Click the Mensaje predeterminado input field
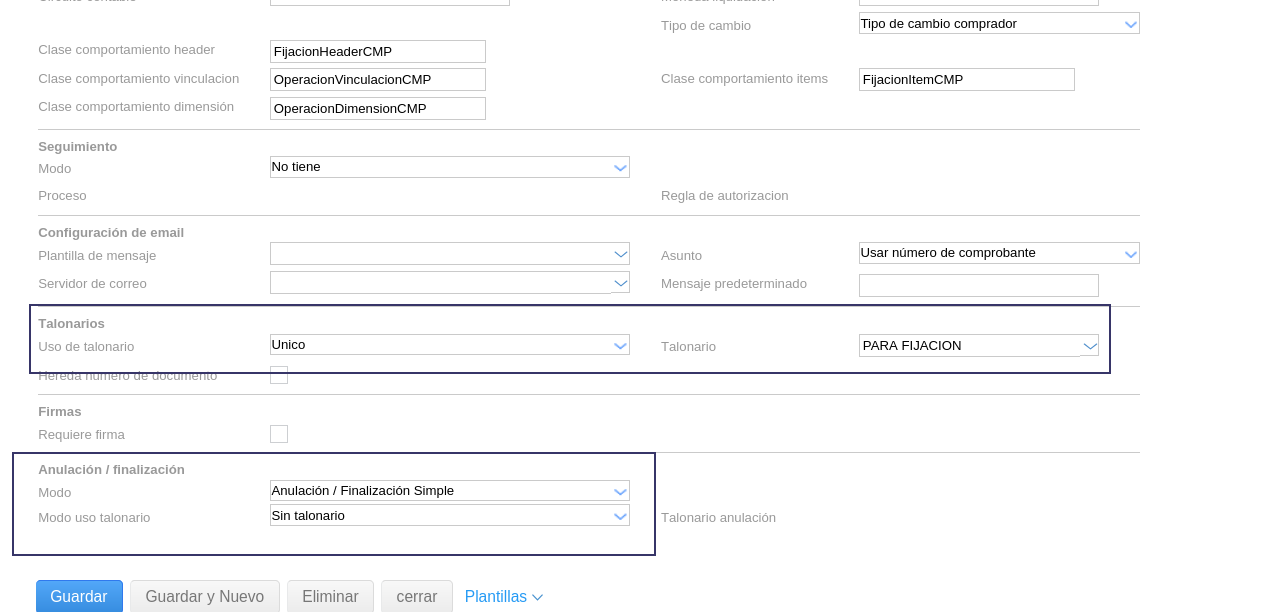Screen dimensions: 1270x612 tap(978, 286)
